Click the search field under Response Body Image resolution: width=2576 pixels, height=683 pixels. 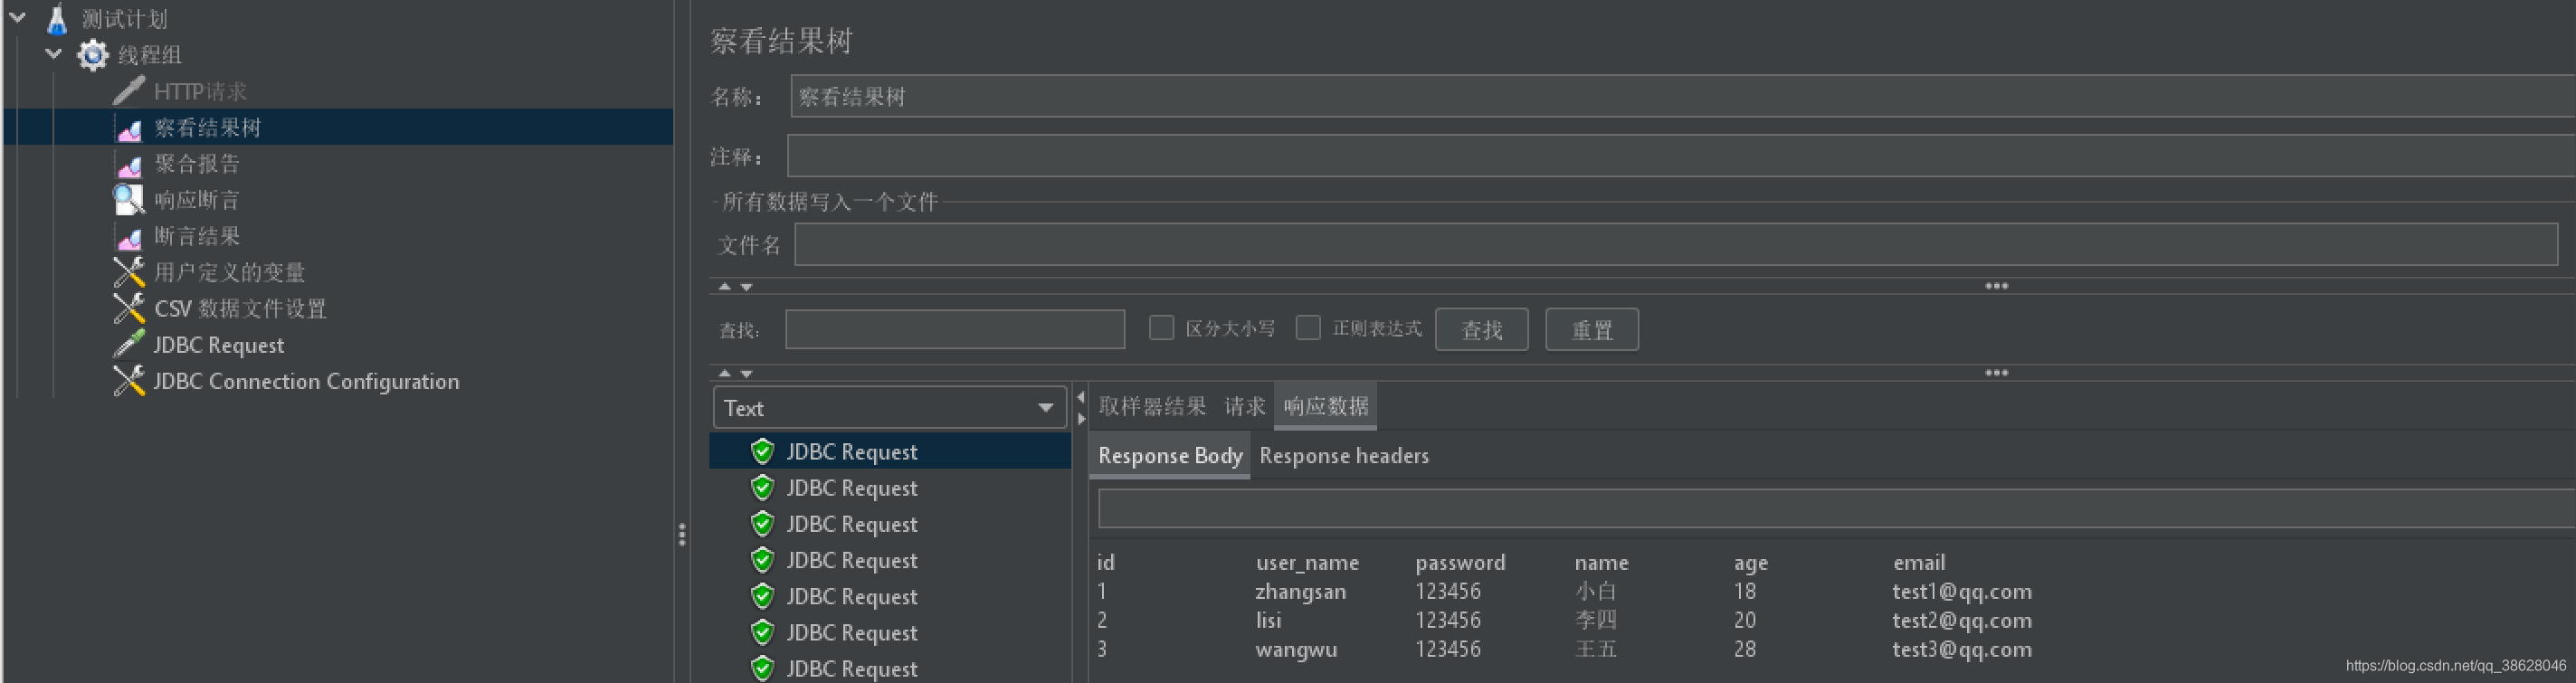coord(1837,509)
